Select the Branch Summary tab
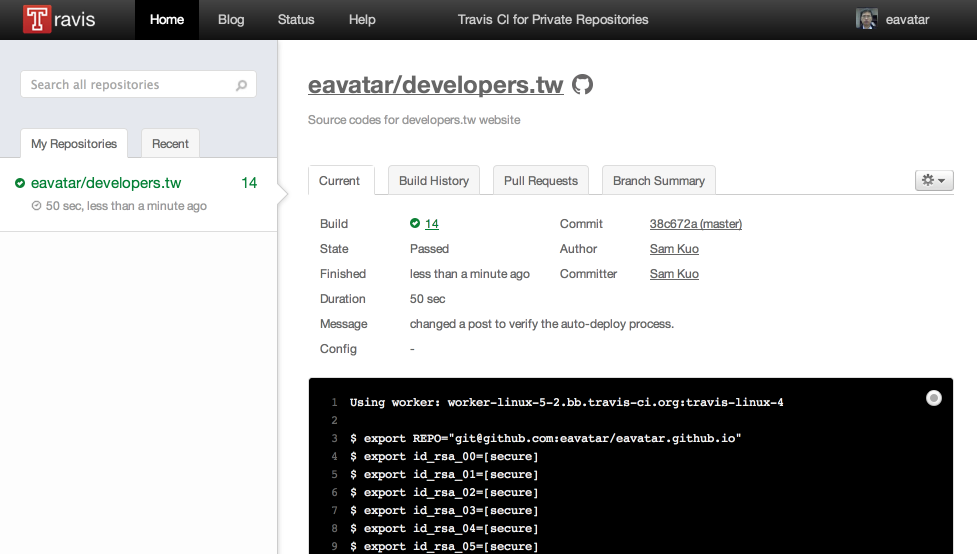The height and width of the screenshot is (554, 977). [658, 181]
